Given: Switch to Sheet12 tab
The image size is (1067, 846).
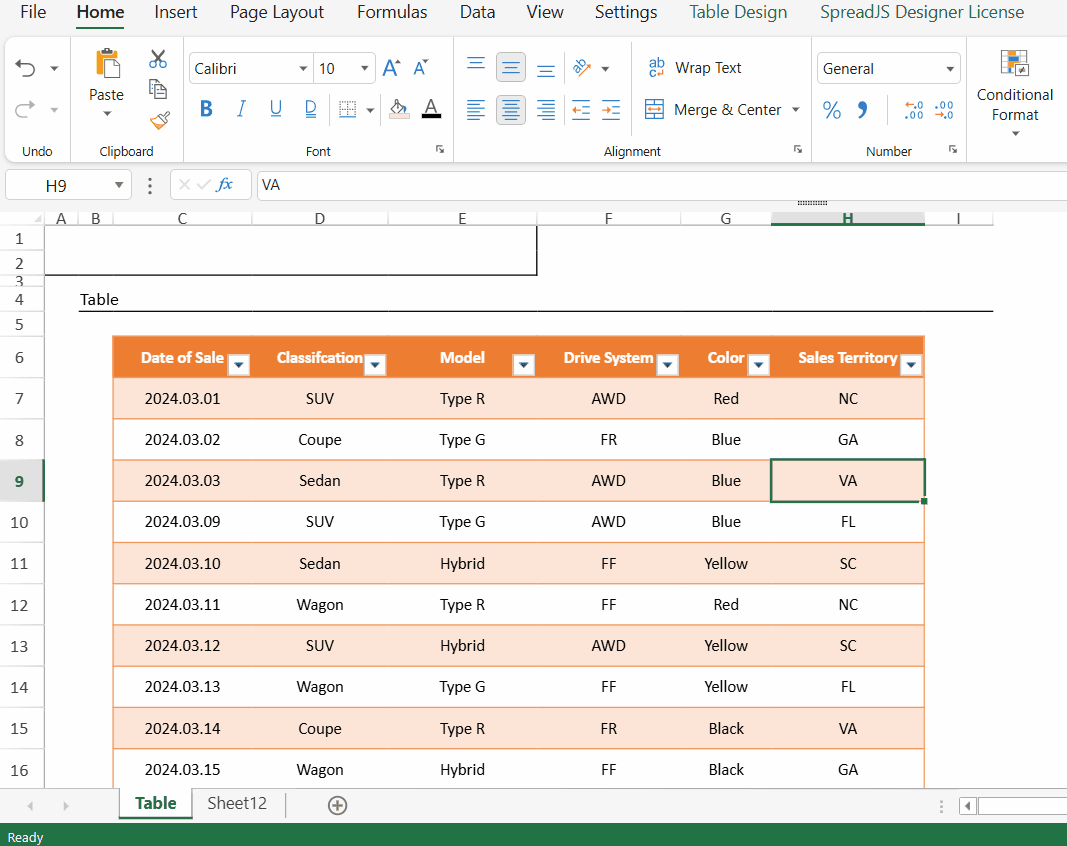Looking at the screenshot, I should 237,803.
